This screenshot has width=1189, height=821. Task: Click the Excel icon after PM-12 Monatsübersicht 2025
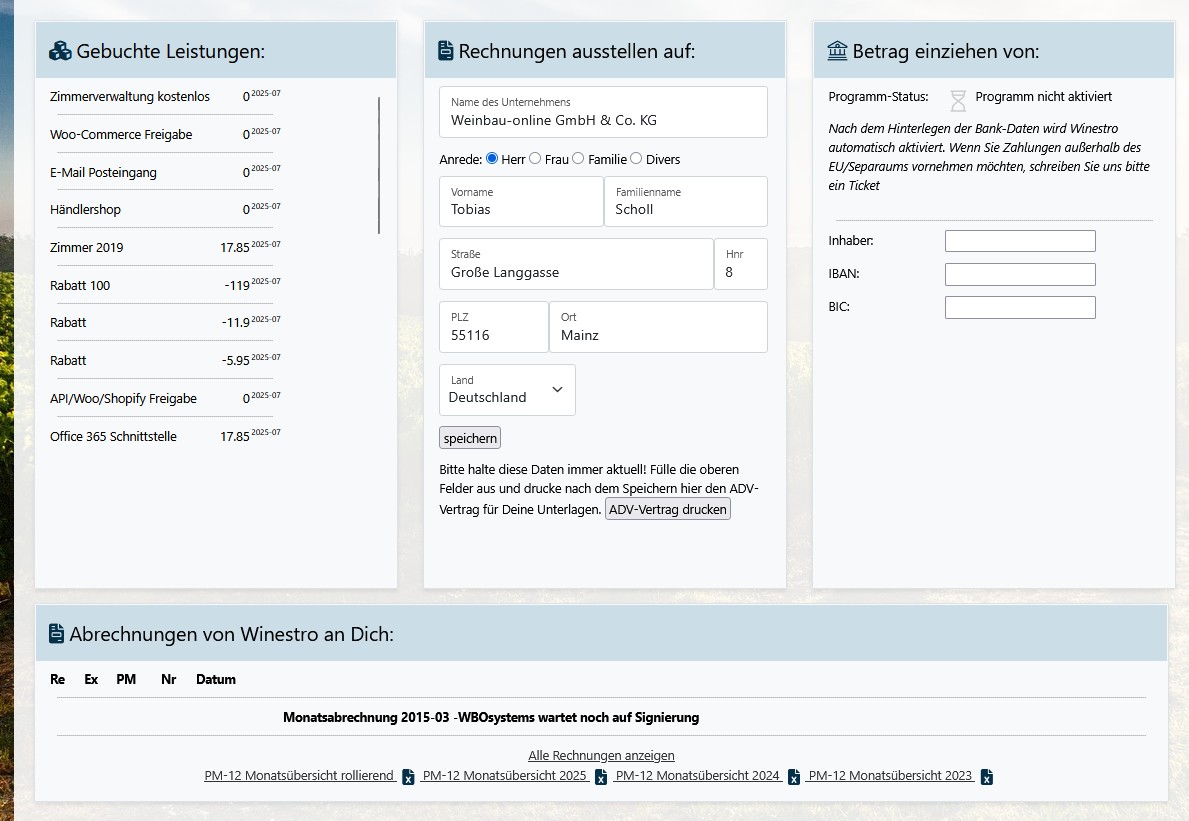tap(601, 777)
